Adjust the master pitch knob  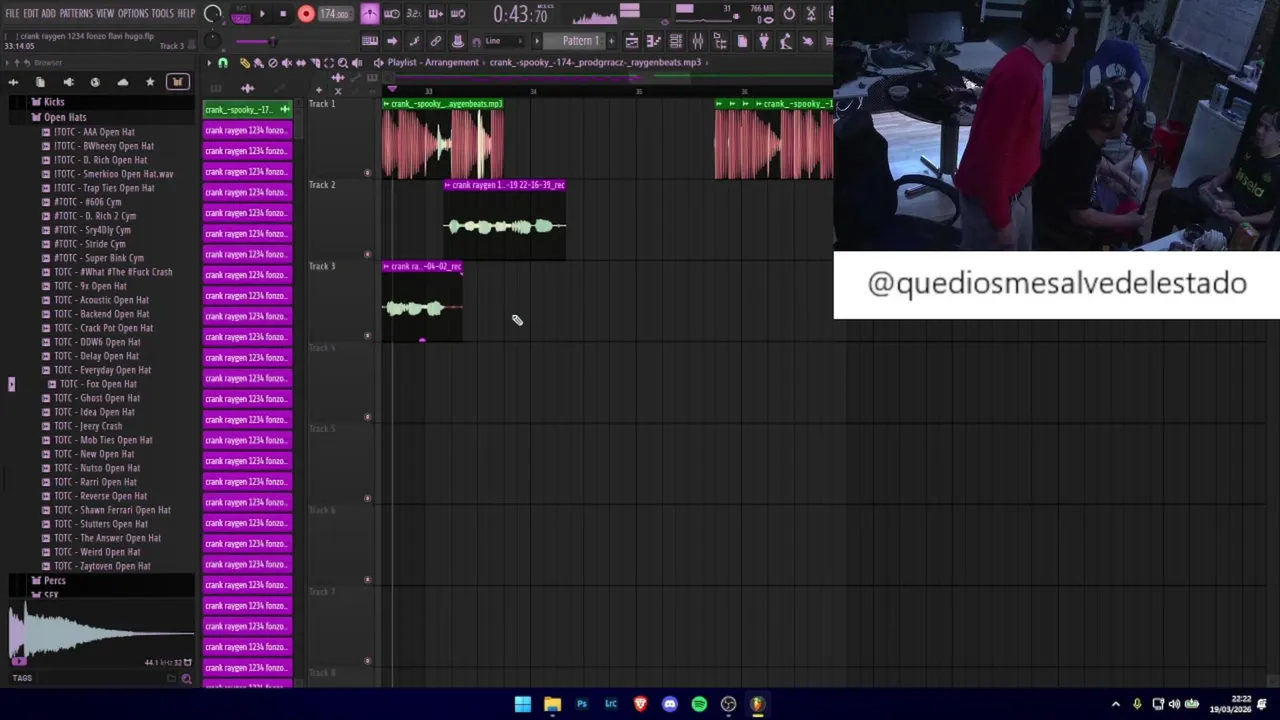click(212, 41)
